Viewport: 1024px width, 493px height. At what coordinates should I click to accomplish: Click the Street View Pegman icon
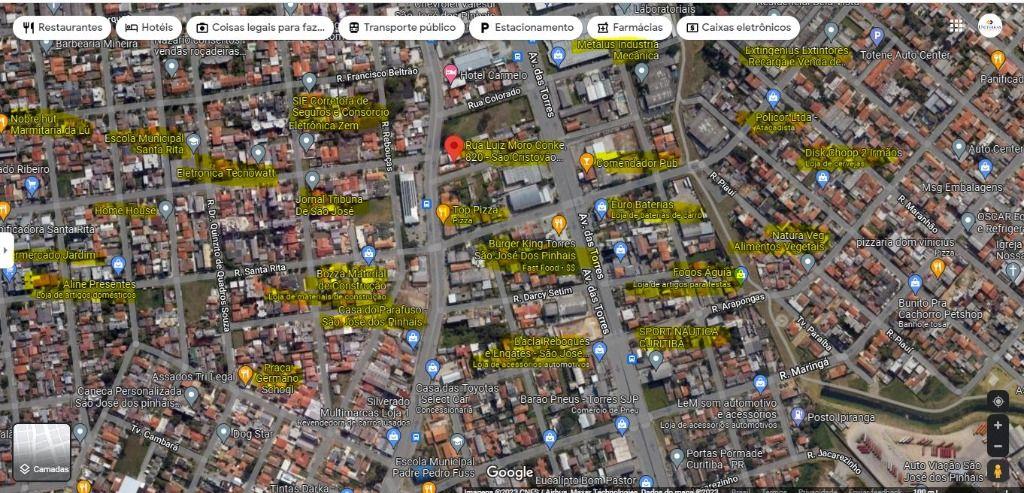[x=997, y=470]
